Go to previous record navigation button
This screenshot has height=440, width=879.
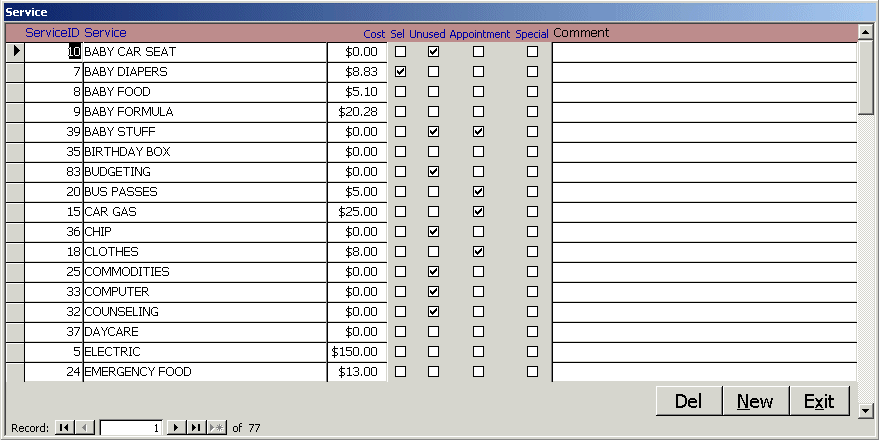point(84,428)
